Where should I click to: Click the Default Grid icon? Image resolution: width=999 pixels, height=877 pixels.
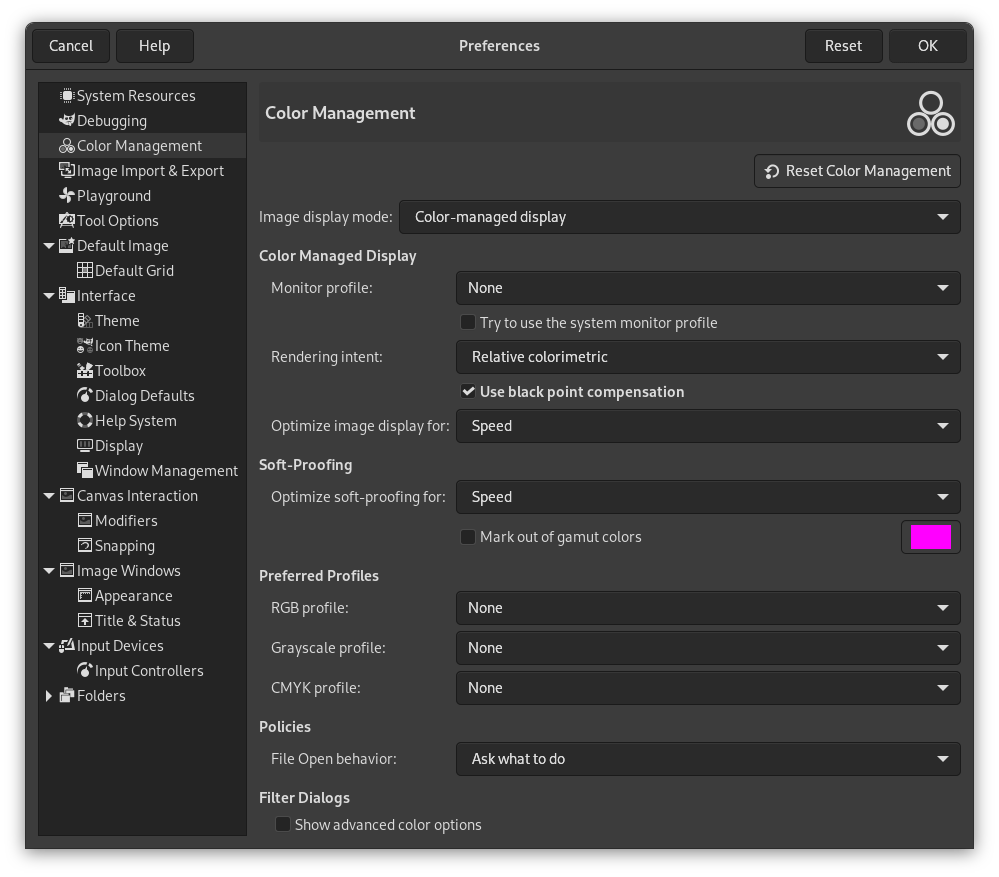point(85,271)
